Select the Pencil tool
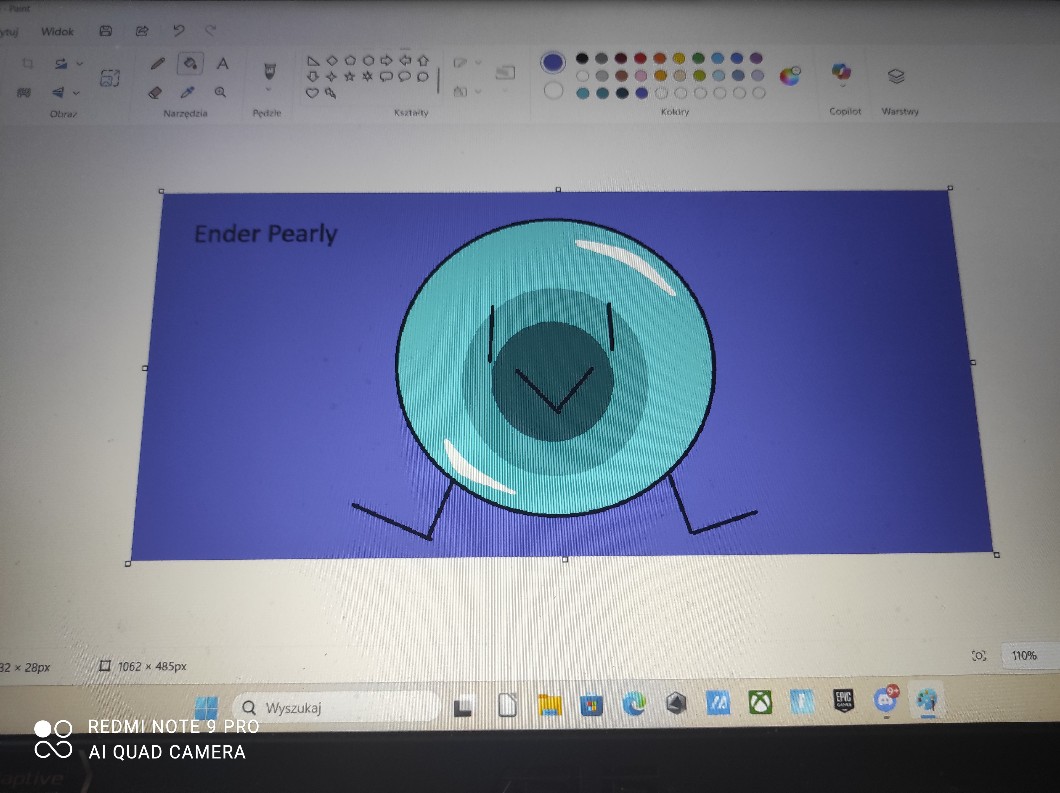Viewport: 1060px width, 793px height. click(x=157, y=63)
